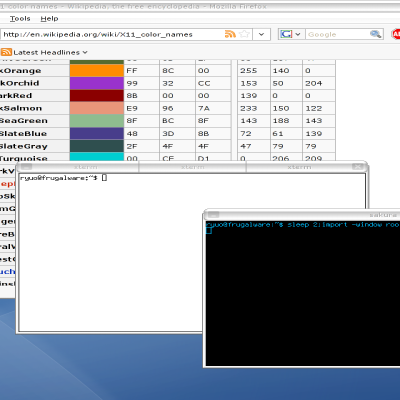This screenshot has height=400, width=400.
Task: Close the xterm window with its X button
Action: click(x=358, y=166)
